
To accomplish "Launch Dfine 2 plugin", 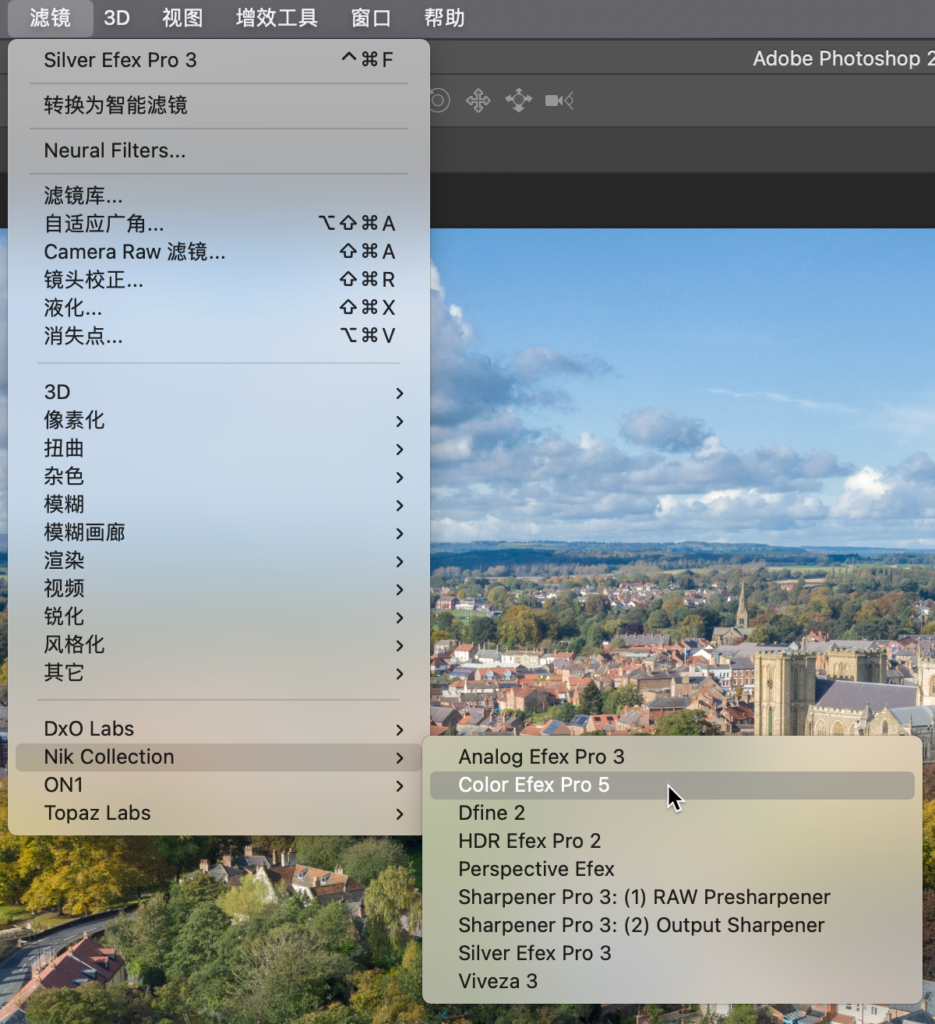I will pyautogui.click(x=672, y=813).
